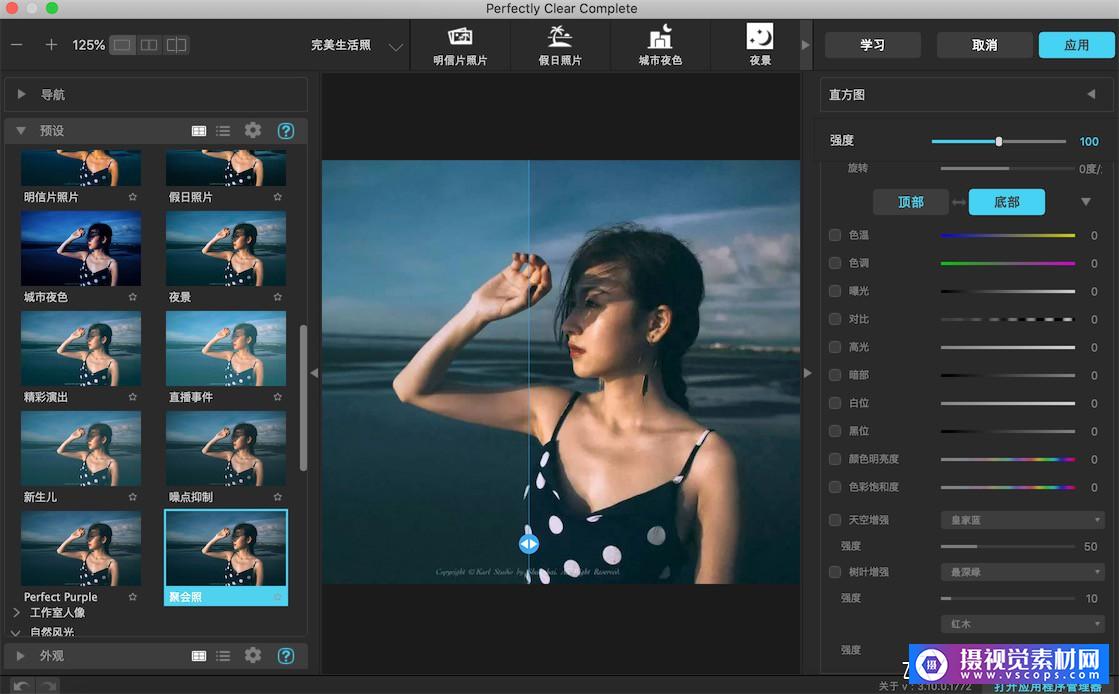Switch 预设 panel to grid view

pos(199,131)
